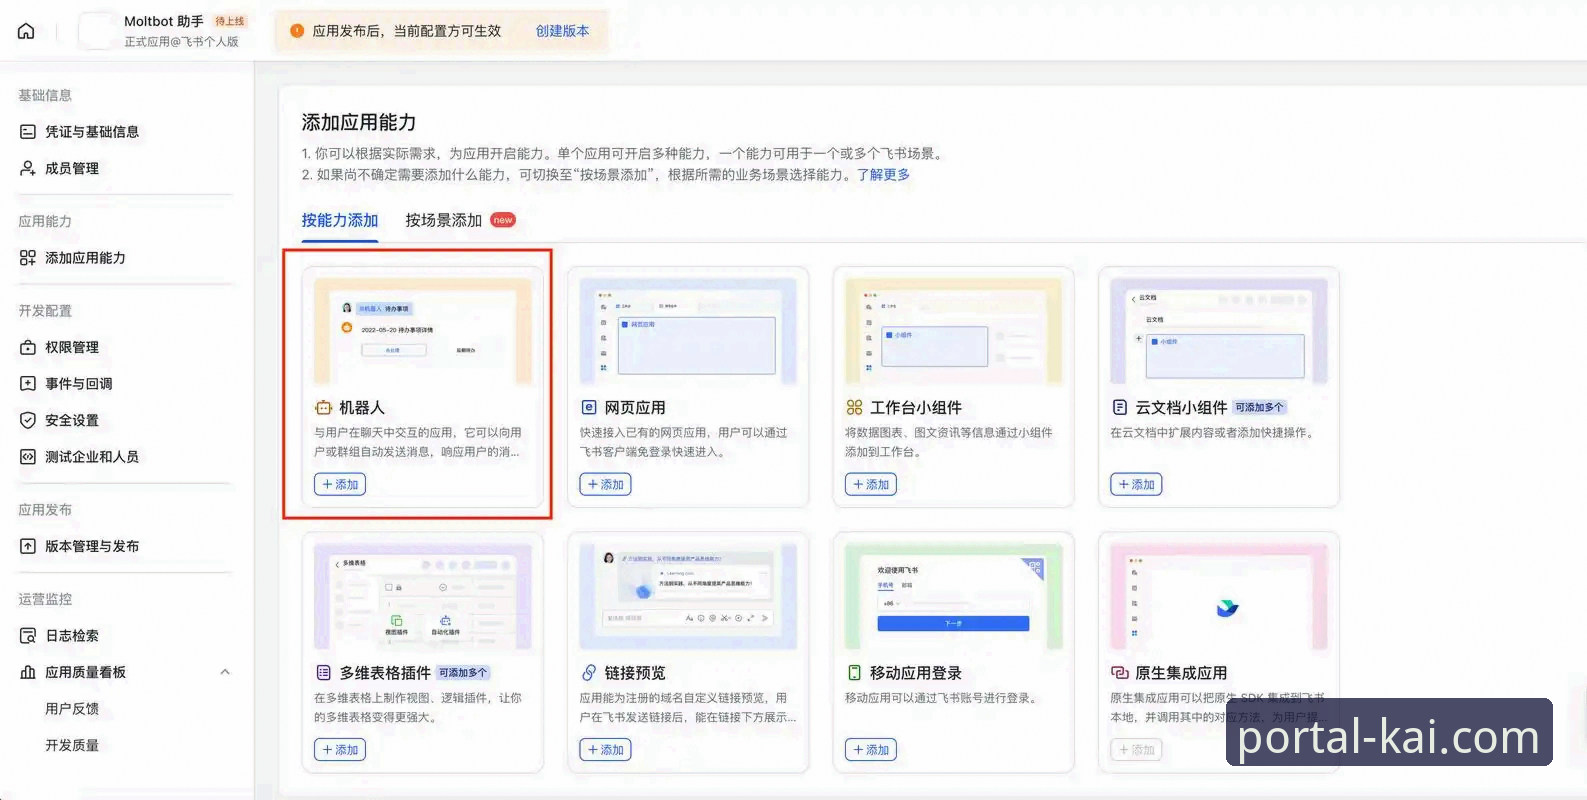
Task: Click the 权限管理 icon in sidebar
Action: (28, 347)
